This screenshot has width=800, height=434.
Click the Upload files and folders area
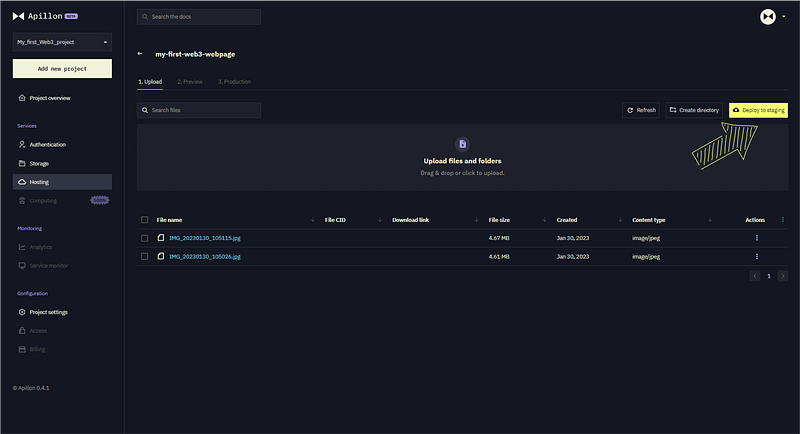click(x=462, y=158)
